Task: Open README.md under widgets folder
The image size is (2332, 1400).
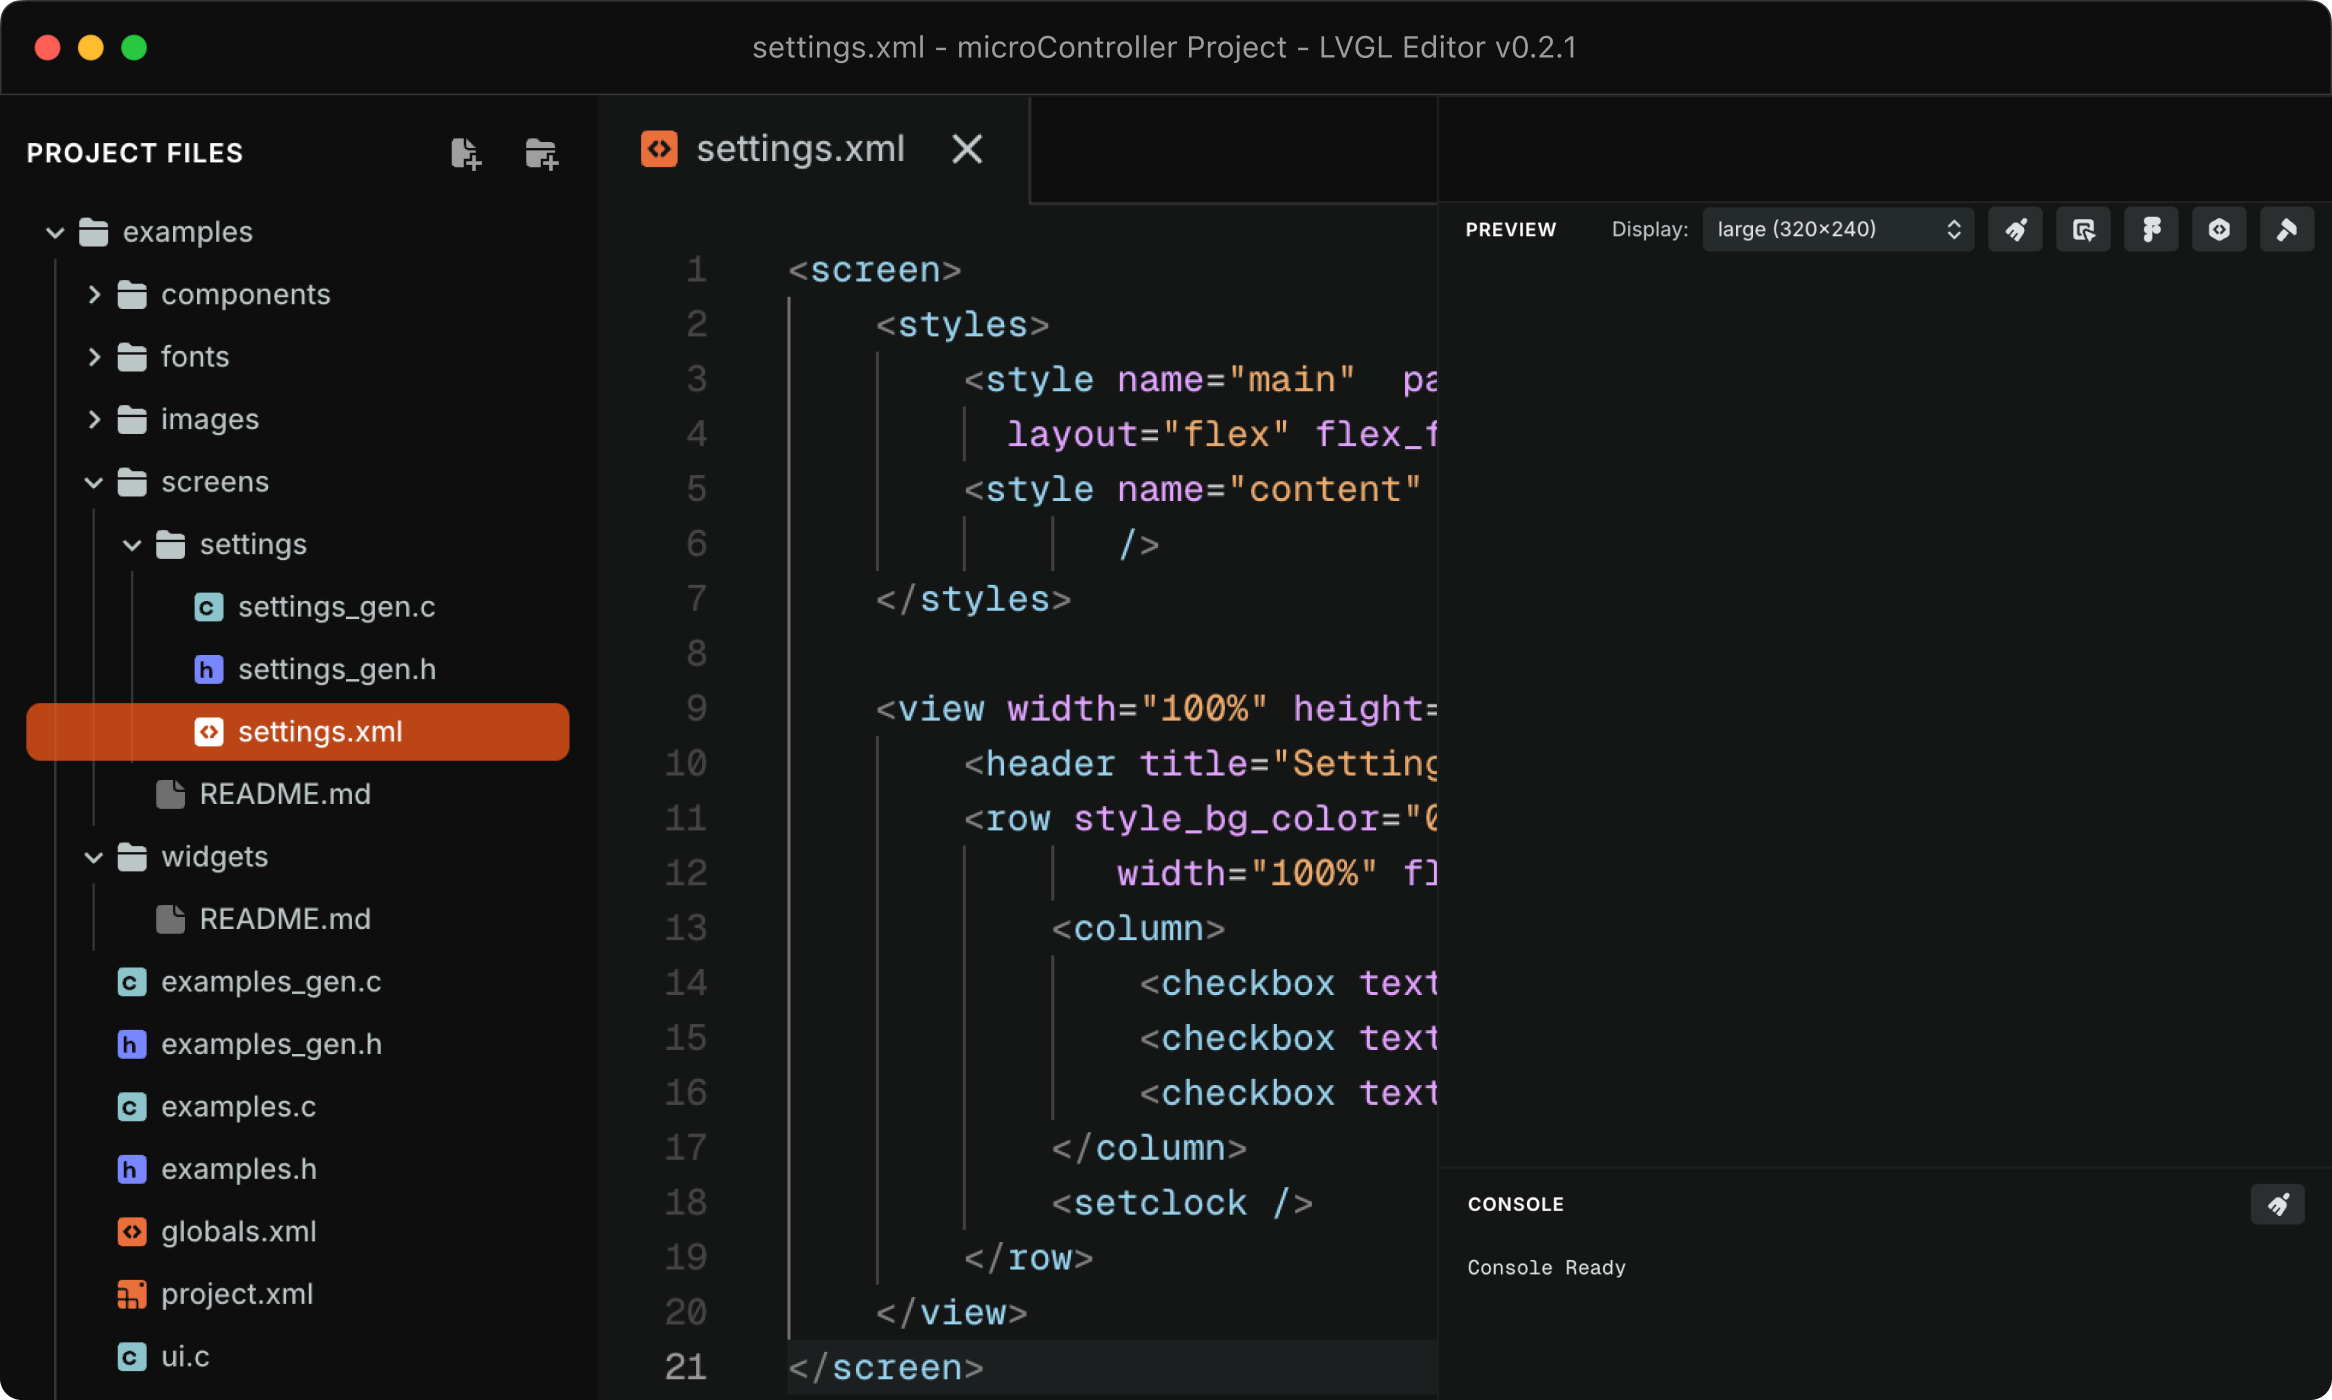Action: point(285,919)
